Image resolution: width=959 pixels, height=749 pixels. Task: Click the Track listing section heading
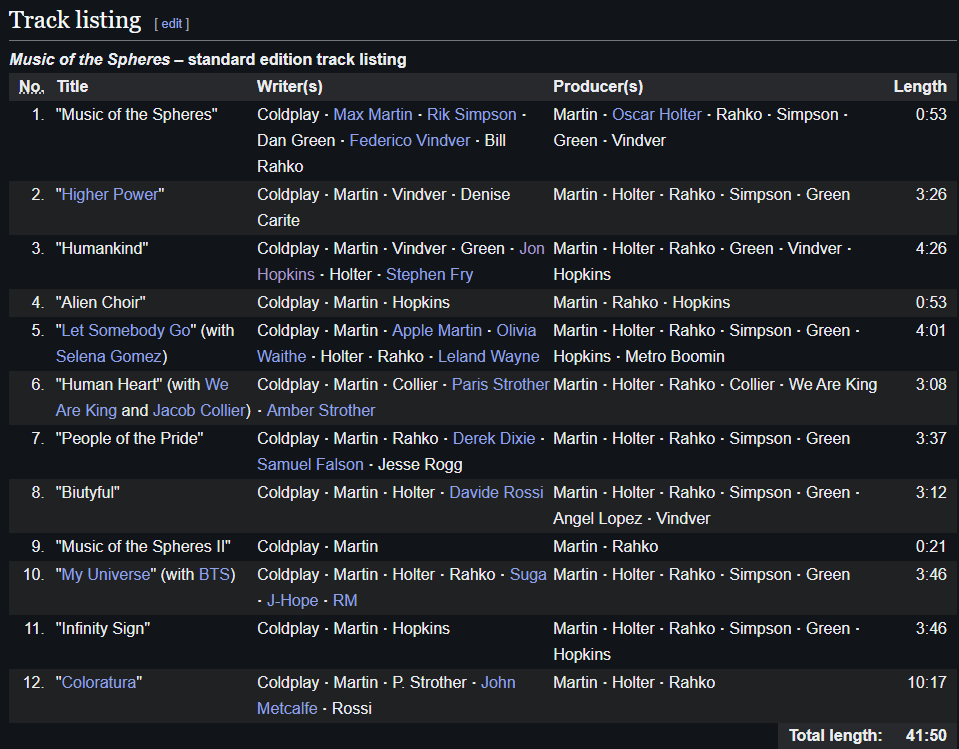pos(75,20)
